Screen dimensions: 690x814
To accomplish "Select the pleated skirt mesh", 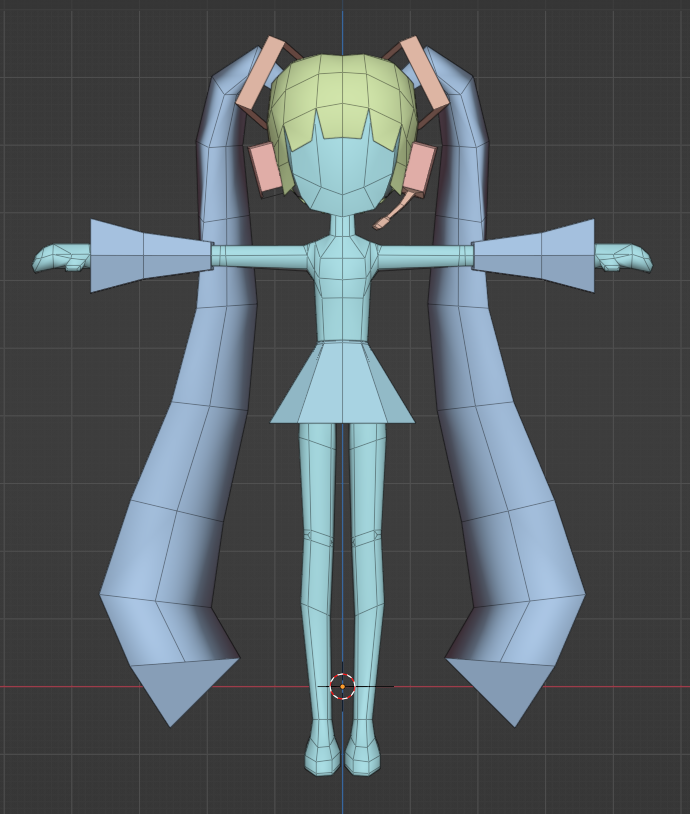I will (x=342, y=382).
